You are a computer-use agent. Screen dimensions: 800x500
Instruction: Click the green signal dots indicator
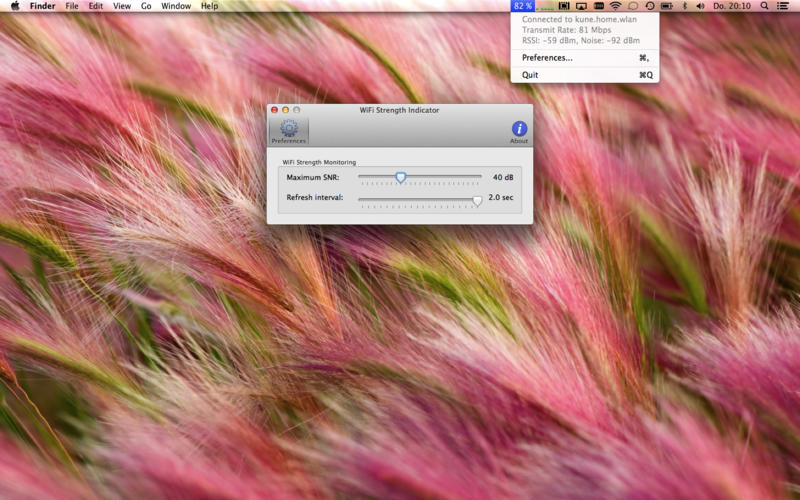(545, 9)
